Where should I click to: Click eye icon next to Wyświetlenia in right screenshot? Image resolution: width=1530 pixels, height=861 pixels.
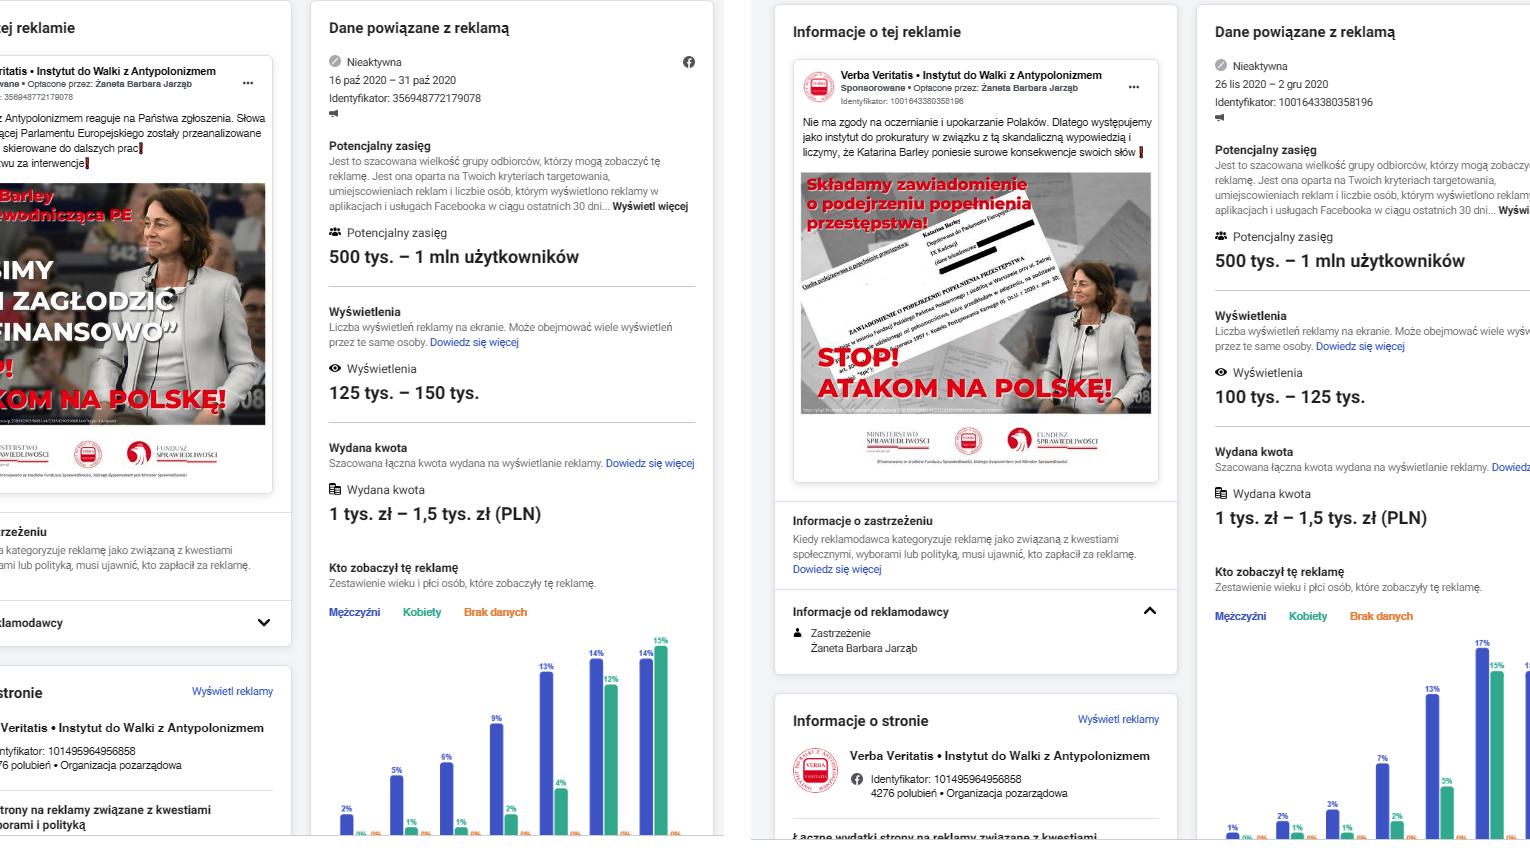pyautogui.click(x=1221, y=372)
